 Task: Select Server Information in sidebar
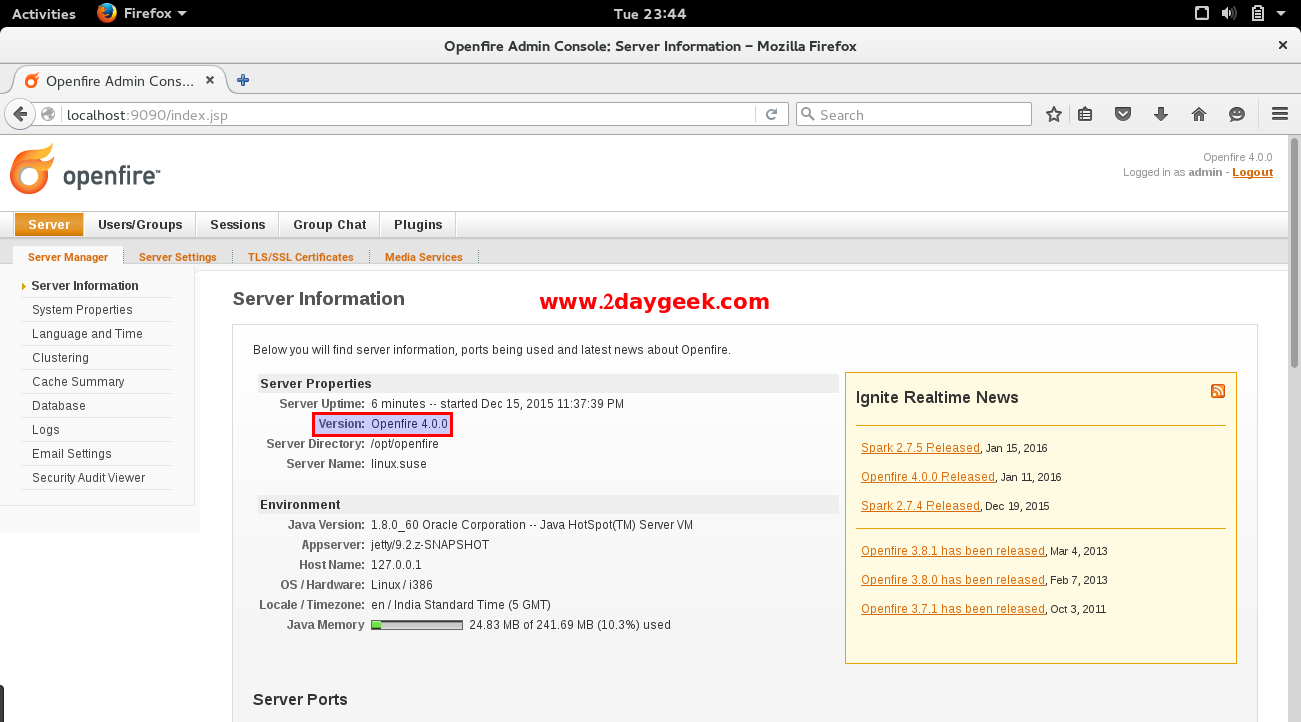pyautogui.click(x=85, y=286)
